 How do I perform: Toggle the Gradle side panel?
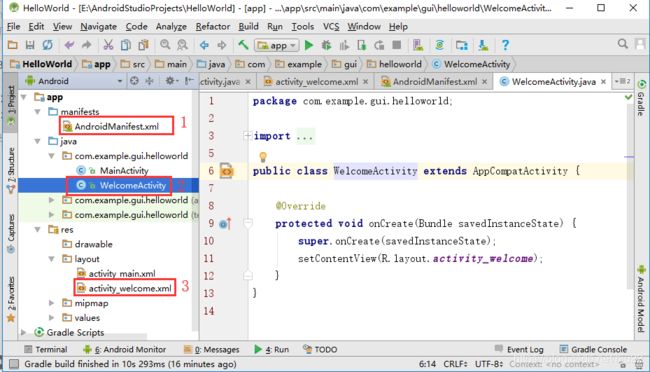coord(641,97)
